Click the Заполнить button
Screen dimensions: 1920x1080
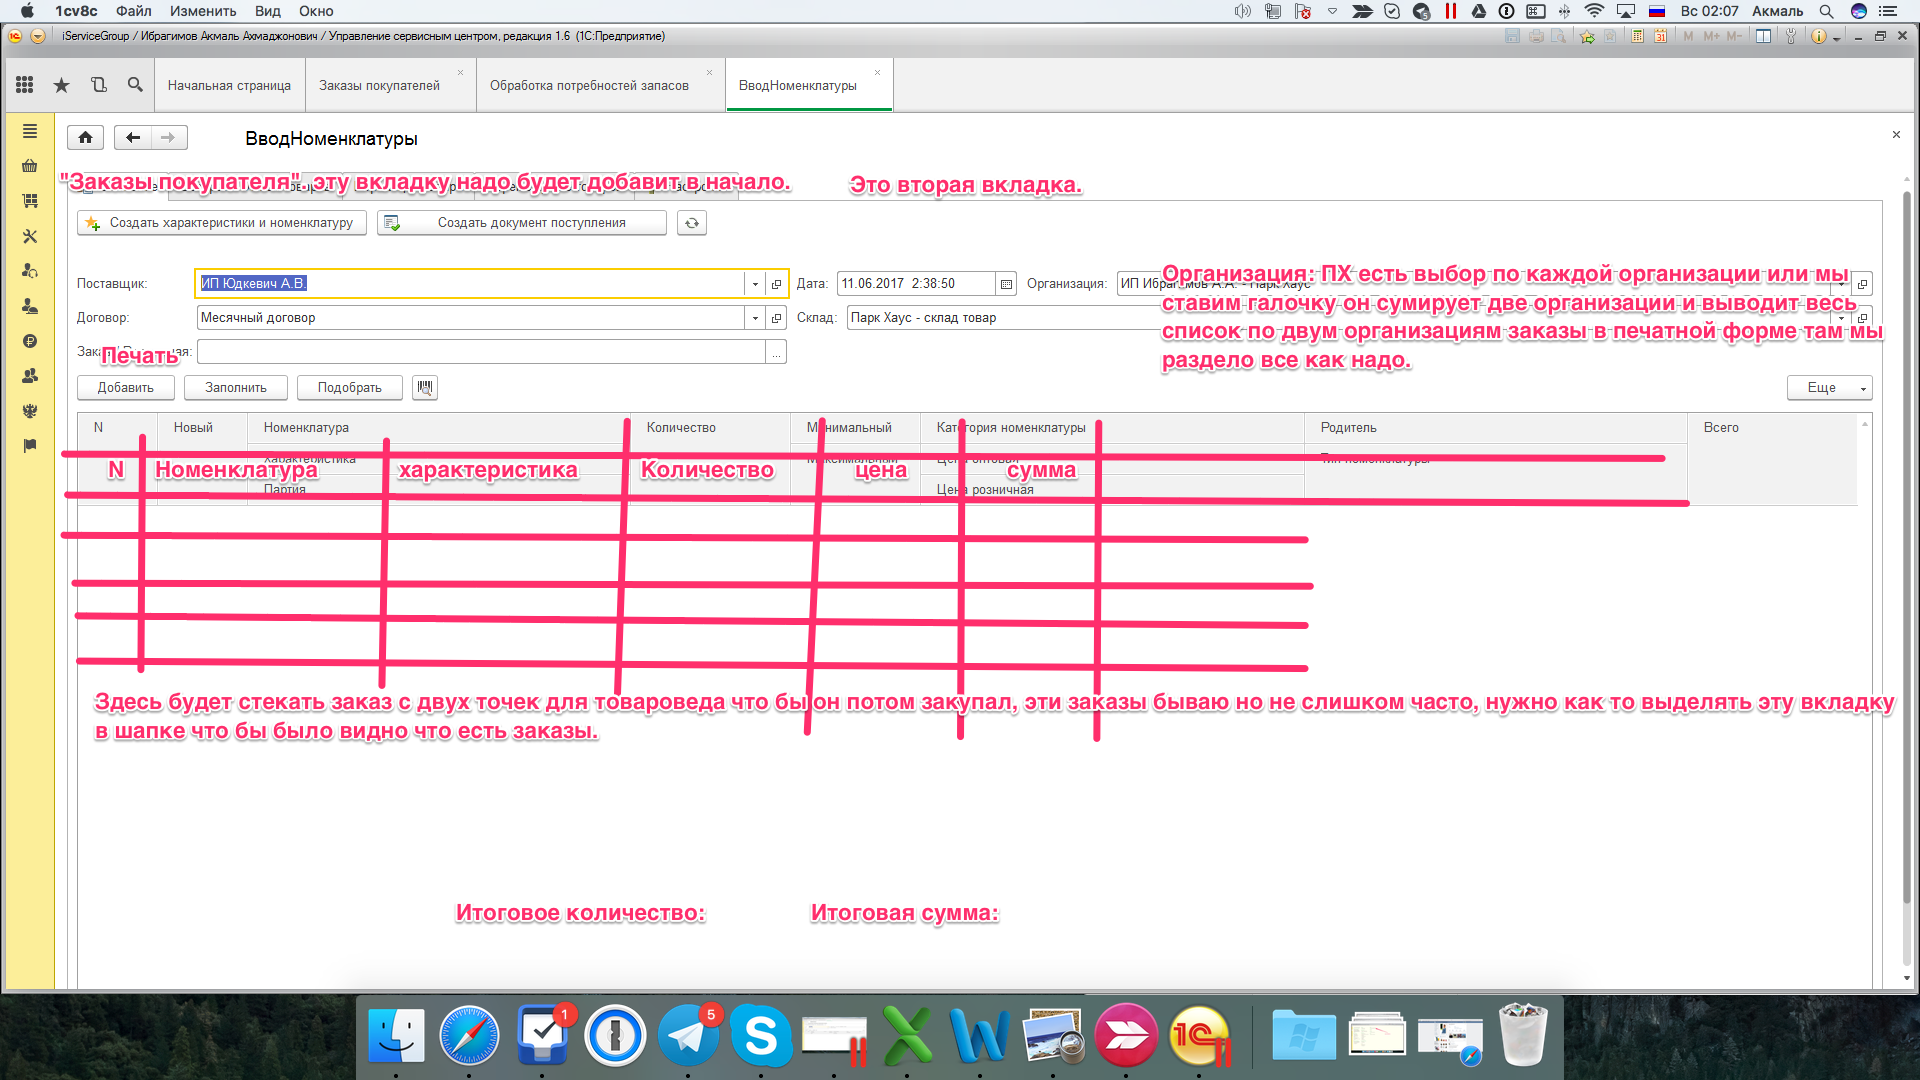point(236,388)
